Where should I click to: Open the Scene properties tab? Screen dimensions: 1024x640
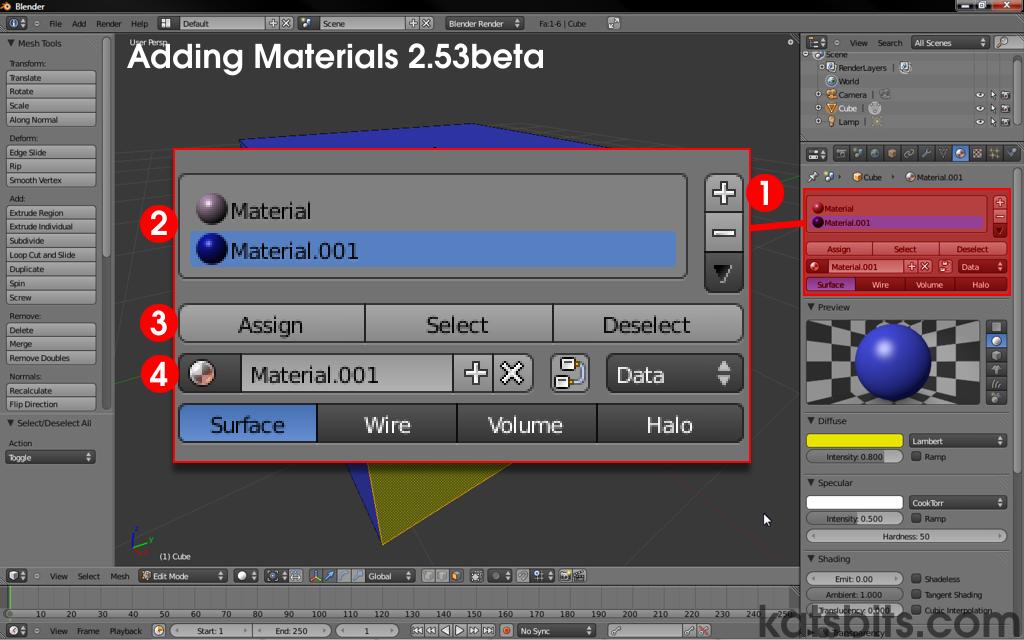tap(859, 153)
